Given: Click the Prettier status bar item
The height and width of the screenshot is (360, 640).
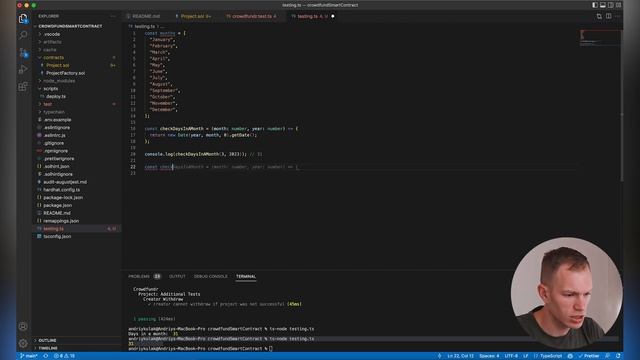Looking at the screenshot, I should (x=589, y=356).
